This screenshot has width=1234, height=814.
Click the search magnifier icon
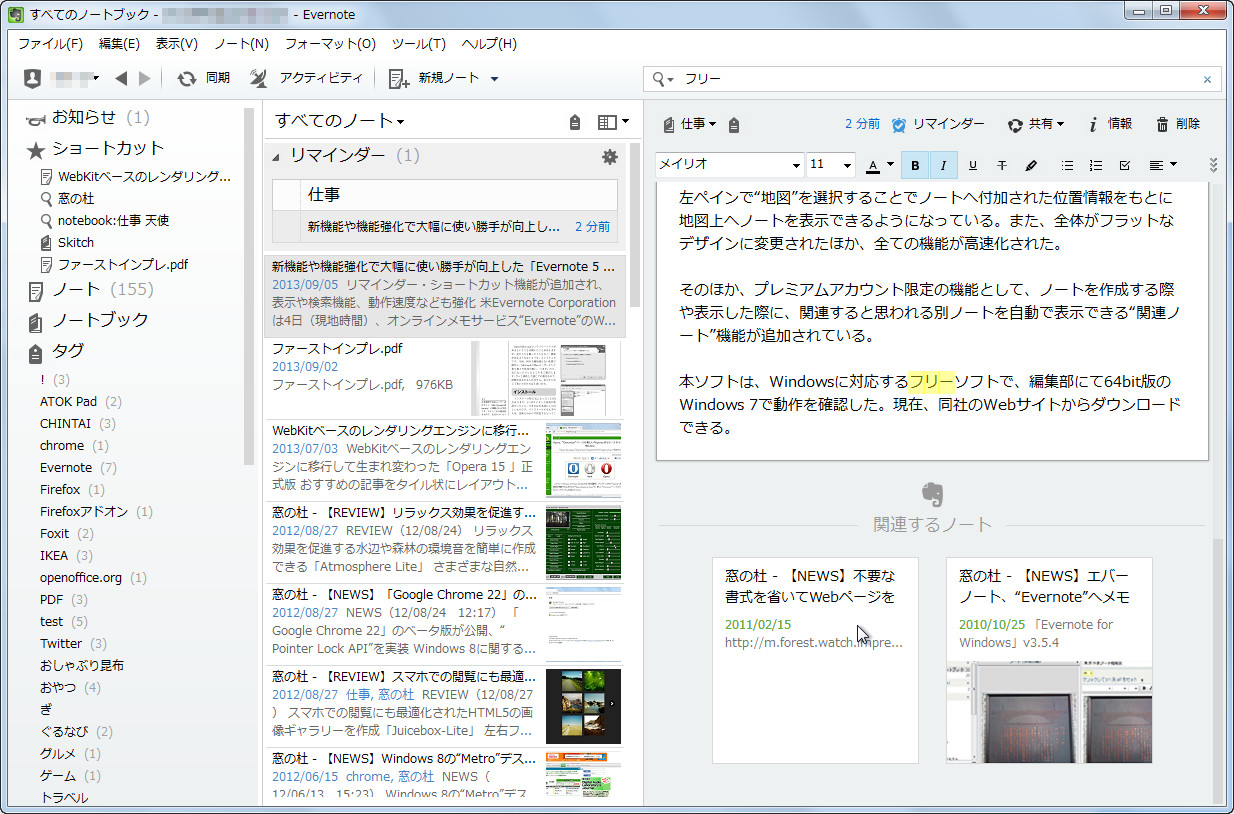point(658,79)
